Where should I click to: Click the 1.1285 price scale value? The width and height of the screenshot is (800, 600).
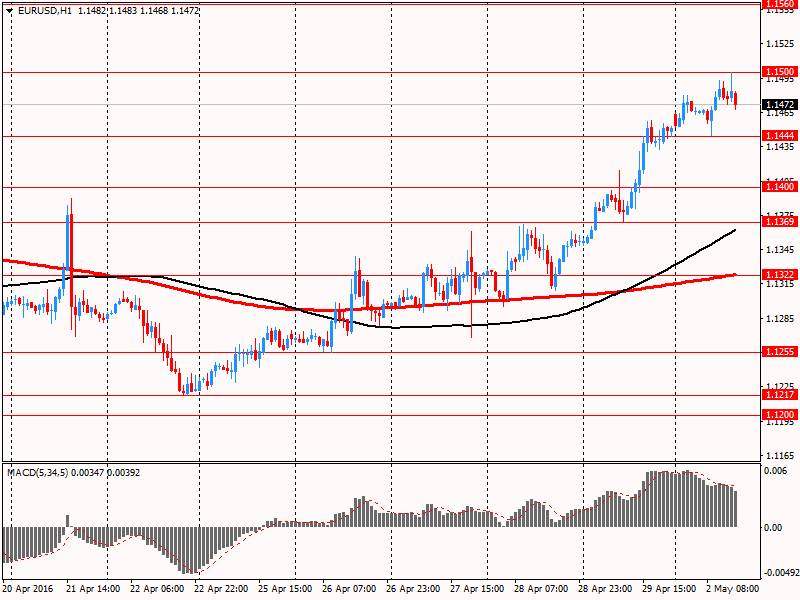click(780, 319)
